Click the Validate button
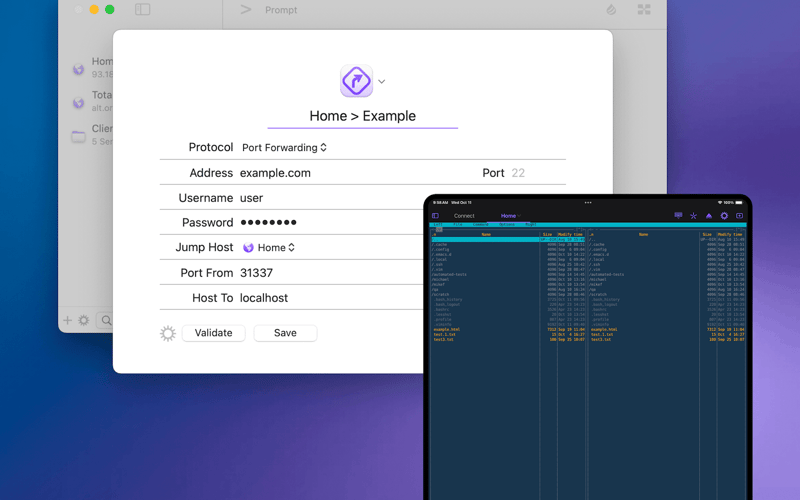The image size is (800, 500). click(213, 333)
